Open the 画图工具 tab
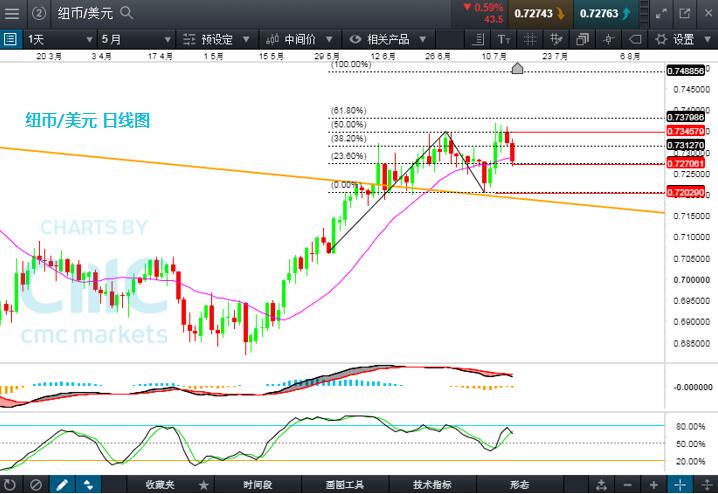Viewport: 718px width, 494px height. coord(343,485)
